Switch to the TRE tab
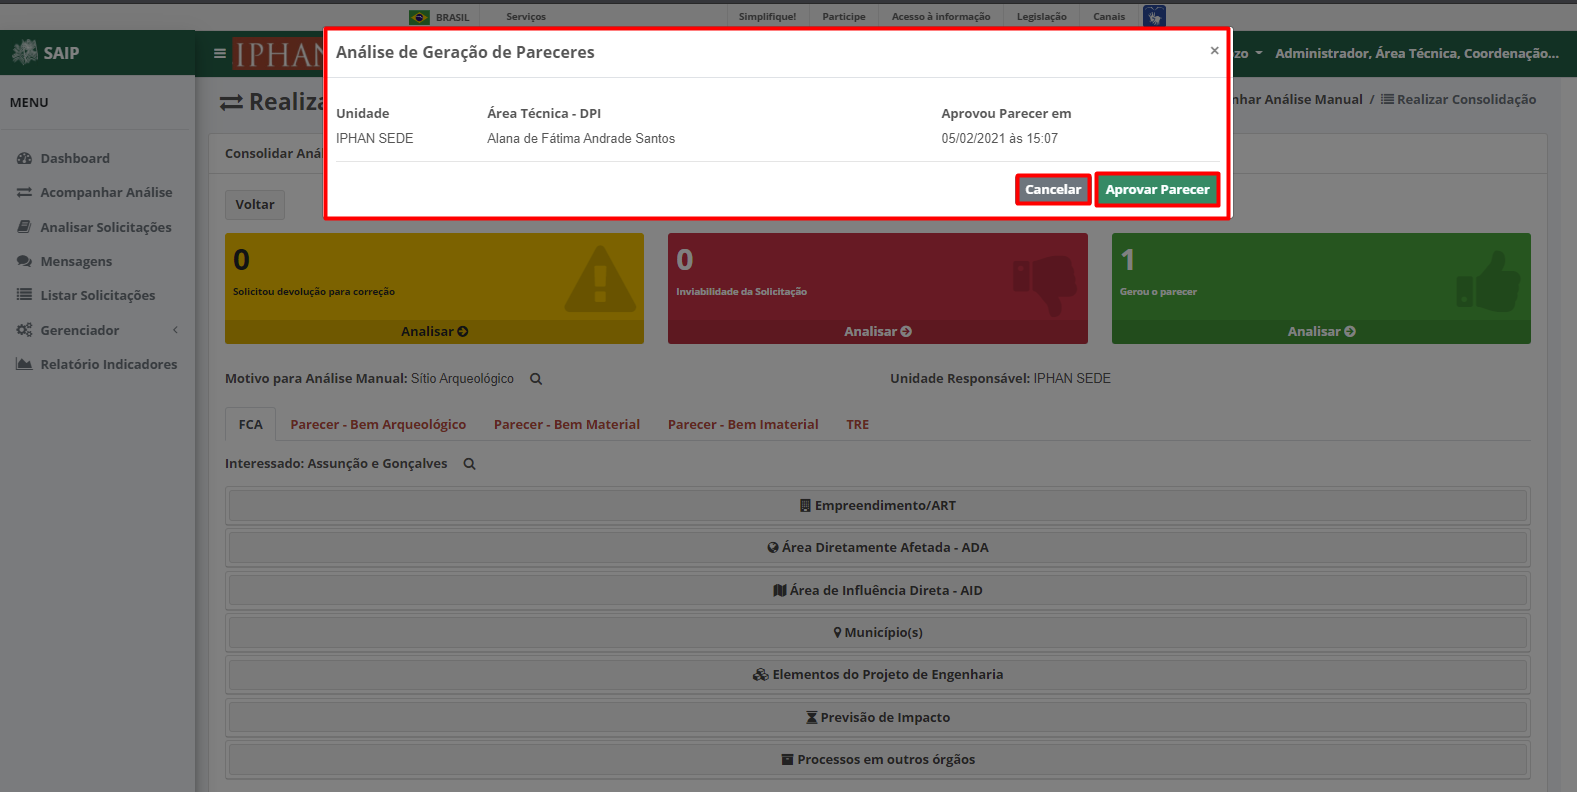 click(x=857, y=424)
